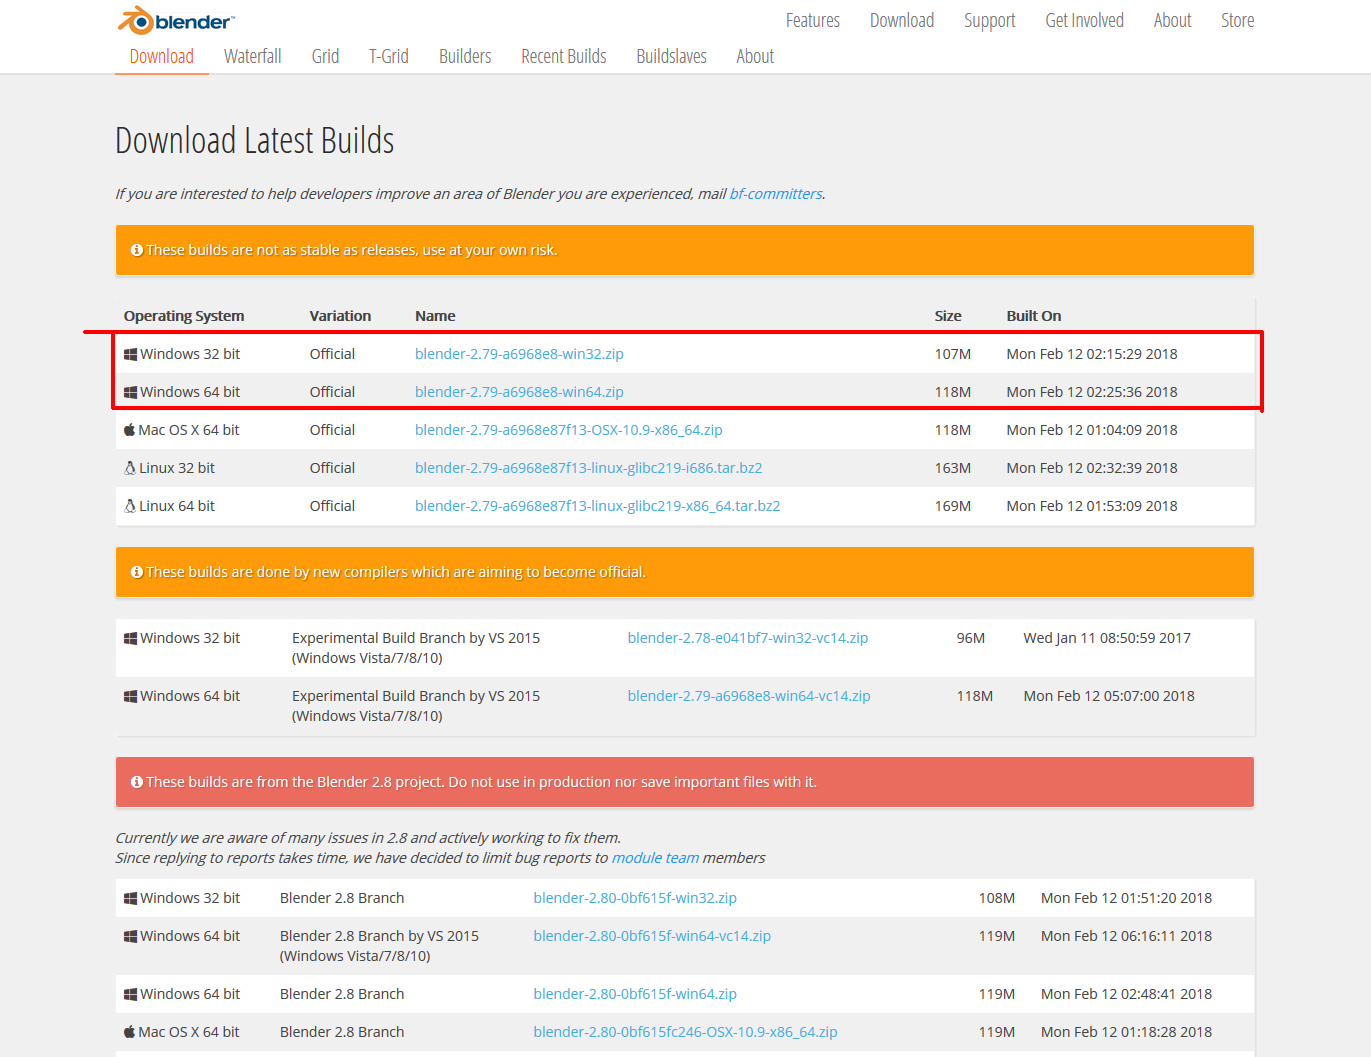The width and height of the screenshot is (1371, 1057).
Task: Click the Windows icon beside Blender 2.8 Branch 64 bit
Action: (129, 993)
